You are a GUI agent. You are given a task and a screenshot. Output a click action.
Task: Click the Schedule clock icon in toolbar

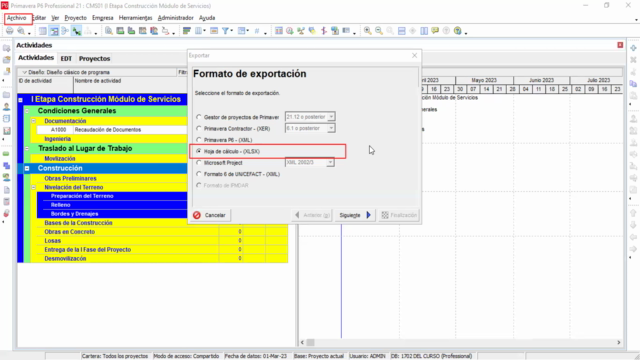pos(290,31)
